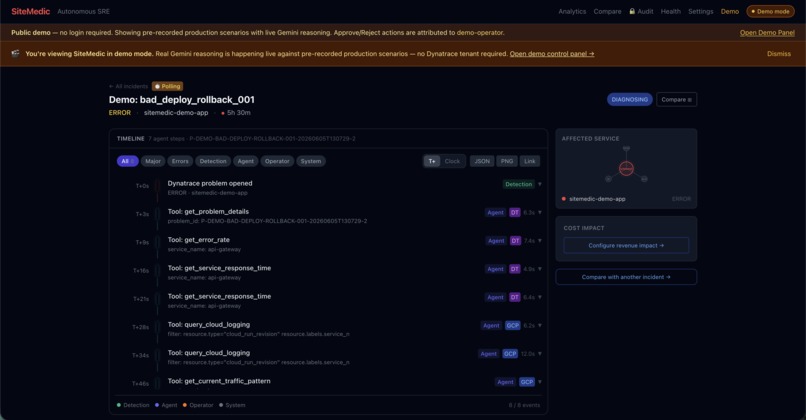This screenshot has height=420, width=806.
Task: Expand the get_error_rate tool step
Action: click(540, 241)
